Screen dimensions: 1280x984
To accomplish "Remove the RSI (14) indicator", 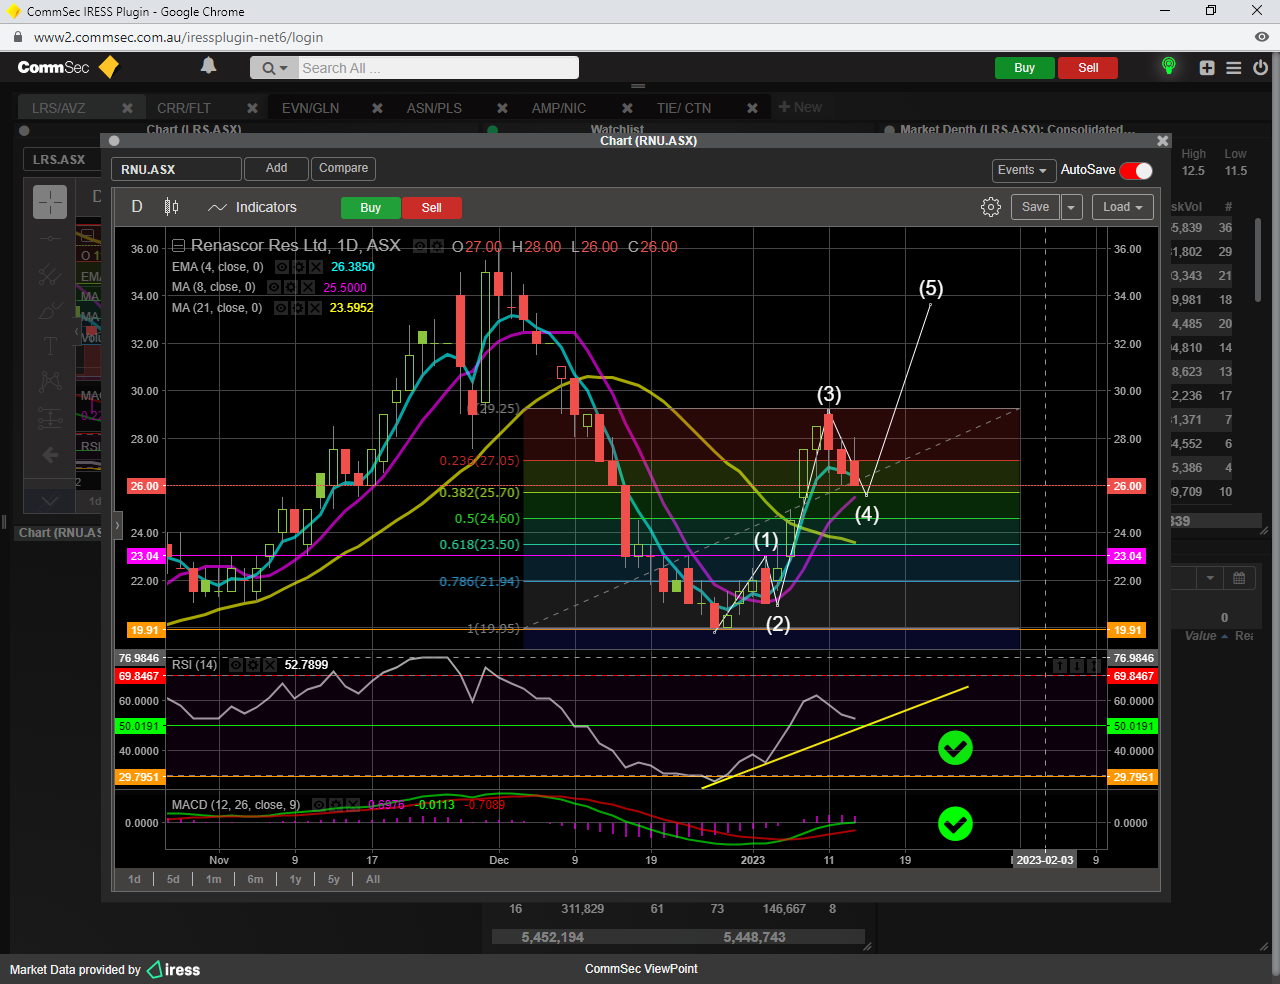I will 270,664.
